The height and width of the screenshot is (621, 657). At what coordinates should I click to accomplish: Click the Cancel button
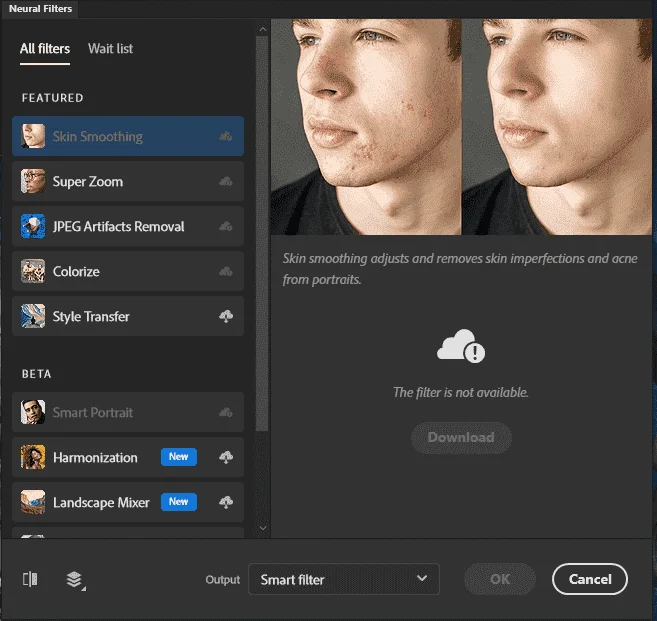tap(590, 579)
